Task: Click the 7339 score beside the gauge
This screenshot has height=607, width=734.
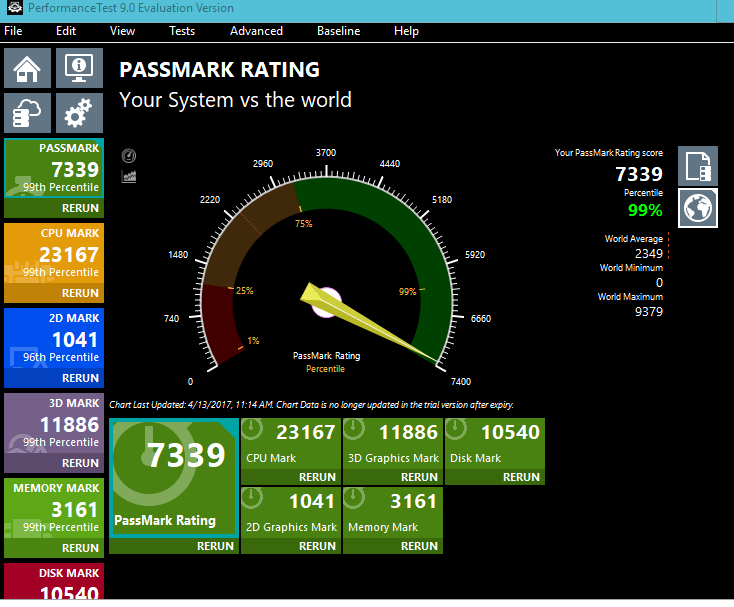Action: click(x=639, y=174)
